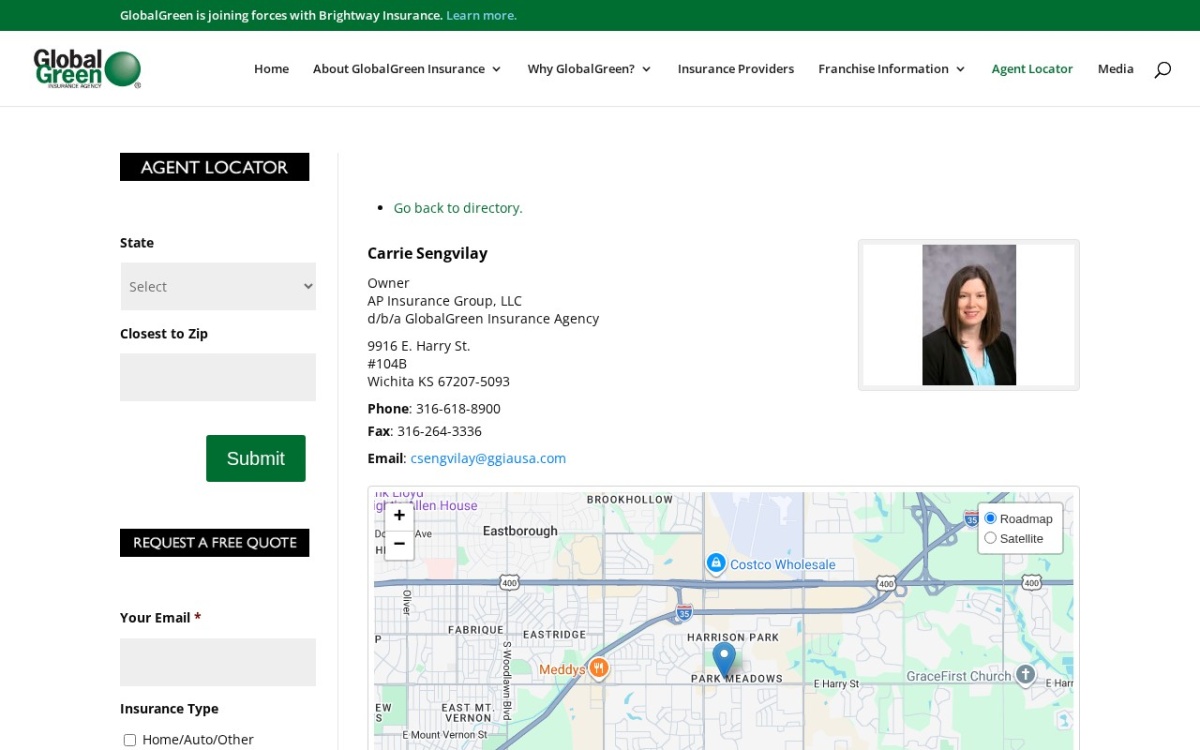
Task: Click the Costco Wholesale map marker
Action: 716,564
